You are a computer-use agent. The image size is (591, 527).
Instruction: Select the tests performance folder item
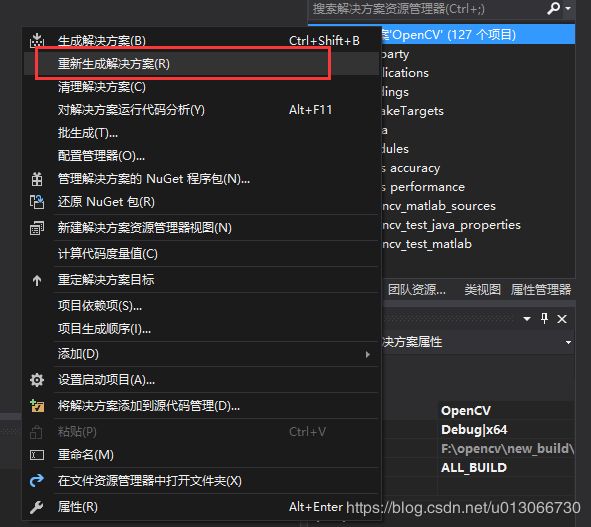(423, 187)
